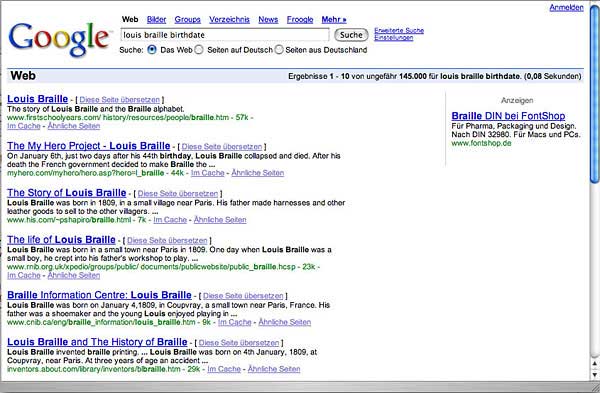Image resolution: width=600 pixels, height=393 pixels.
Task: Open 'Im Cache' for firstschoolyears result
Action: tap(24, 126)
